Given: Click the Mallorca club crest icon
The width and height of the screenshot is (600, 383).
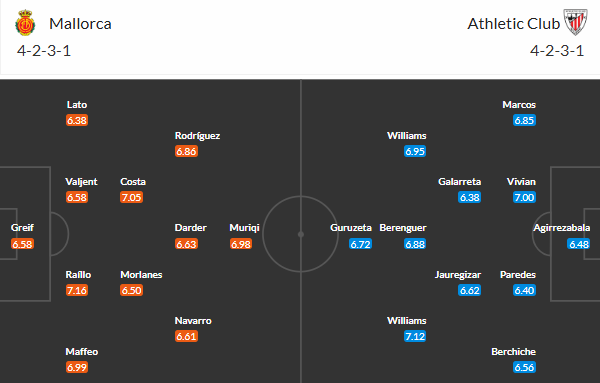Looking at the screenshot, I should tap(25, 23).
